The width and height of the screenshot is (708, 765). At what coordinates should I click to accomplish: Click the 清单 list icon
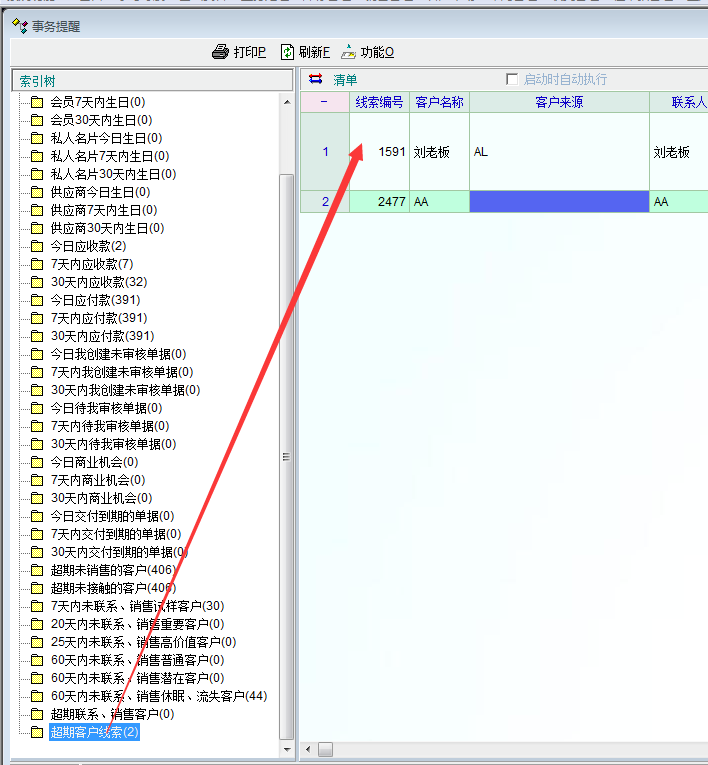(316, 79)
